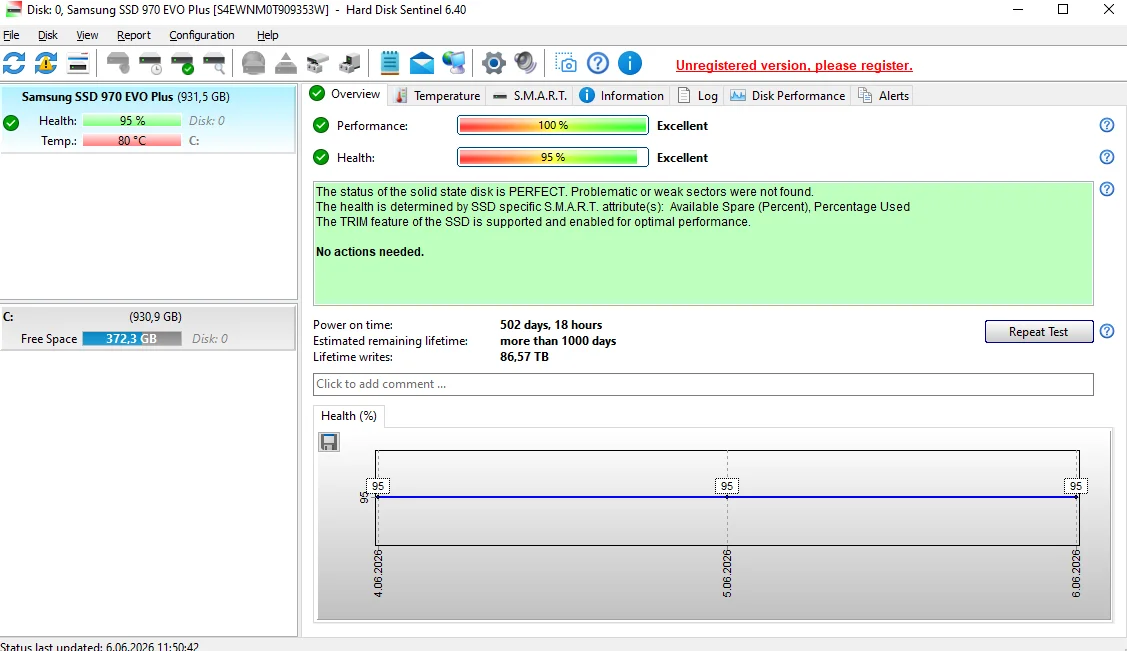1127x651 pixels.
Task: Click the disk with green checkmark icon
Action: tap(183, 63)
